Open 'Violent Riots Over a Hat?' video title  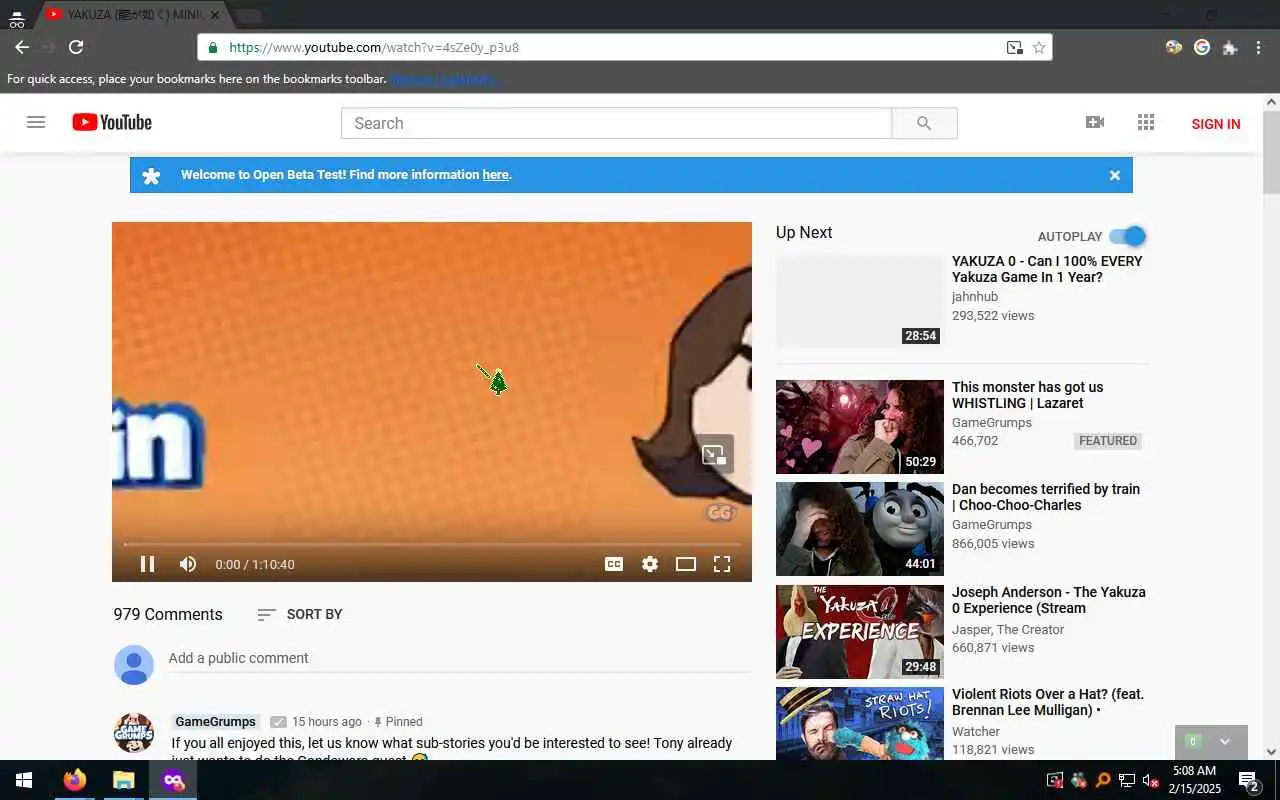(x=1048, y=702)
